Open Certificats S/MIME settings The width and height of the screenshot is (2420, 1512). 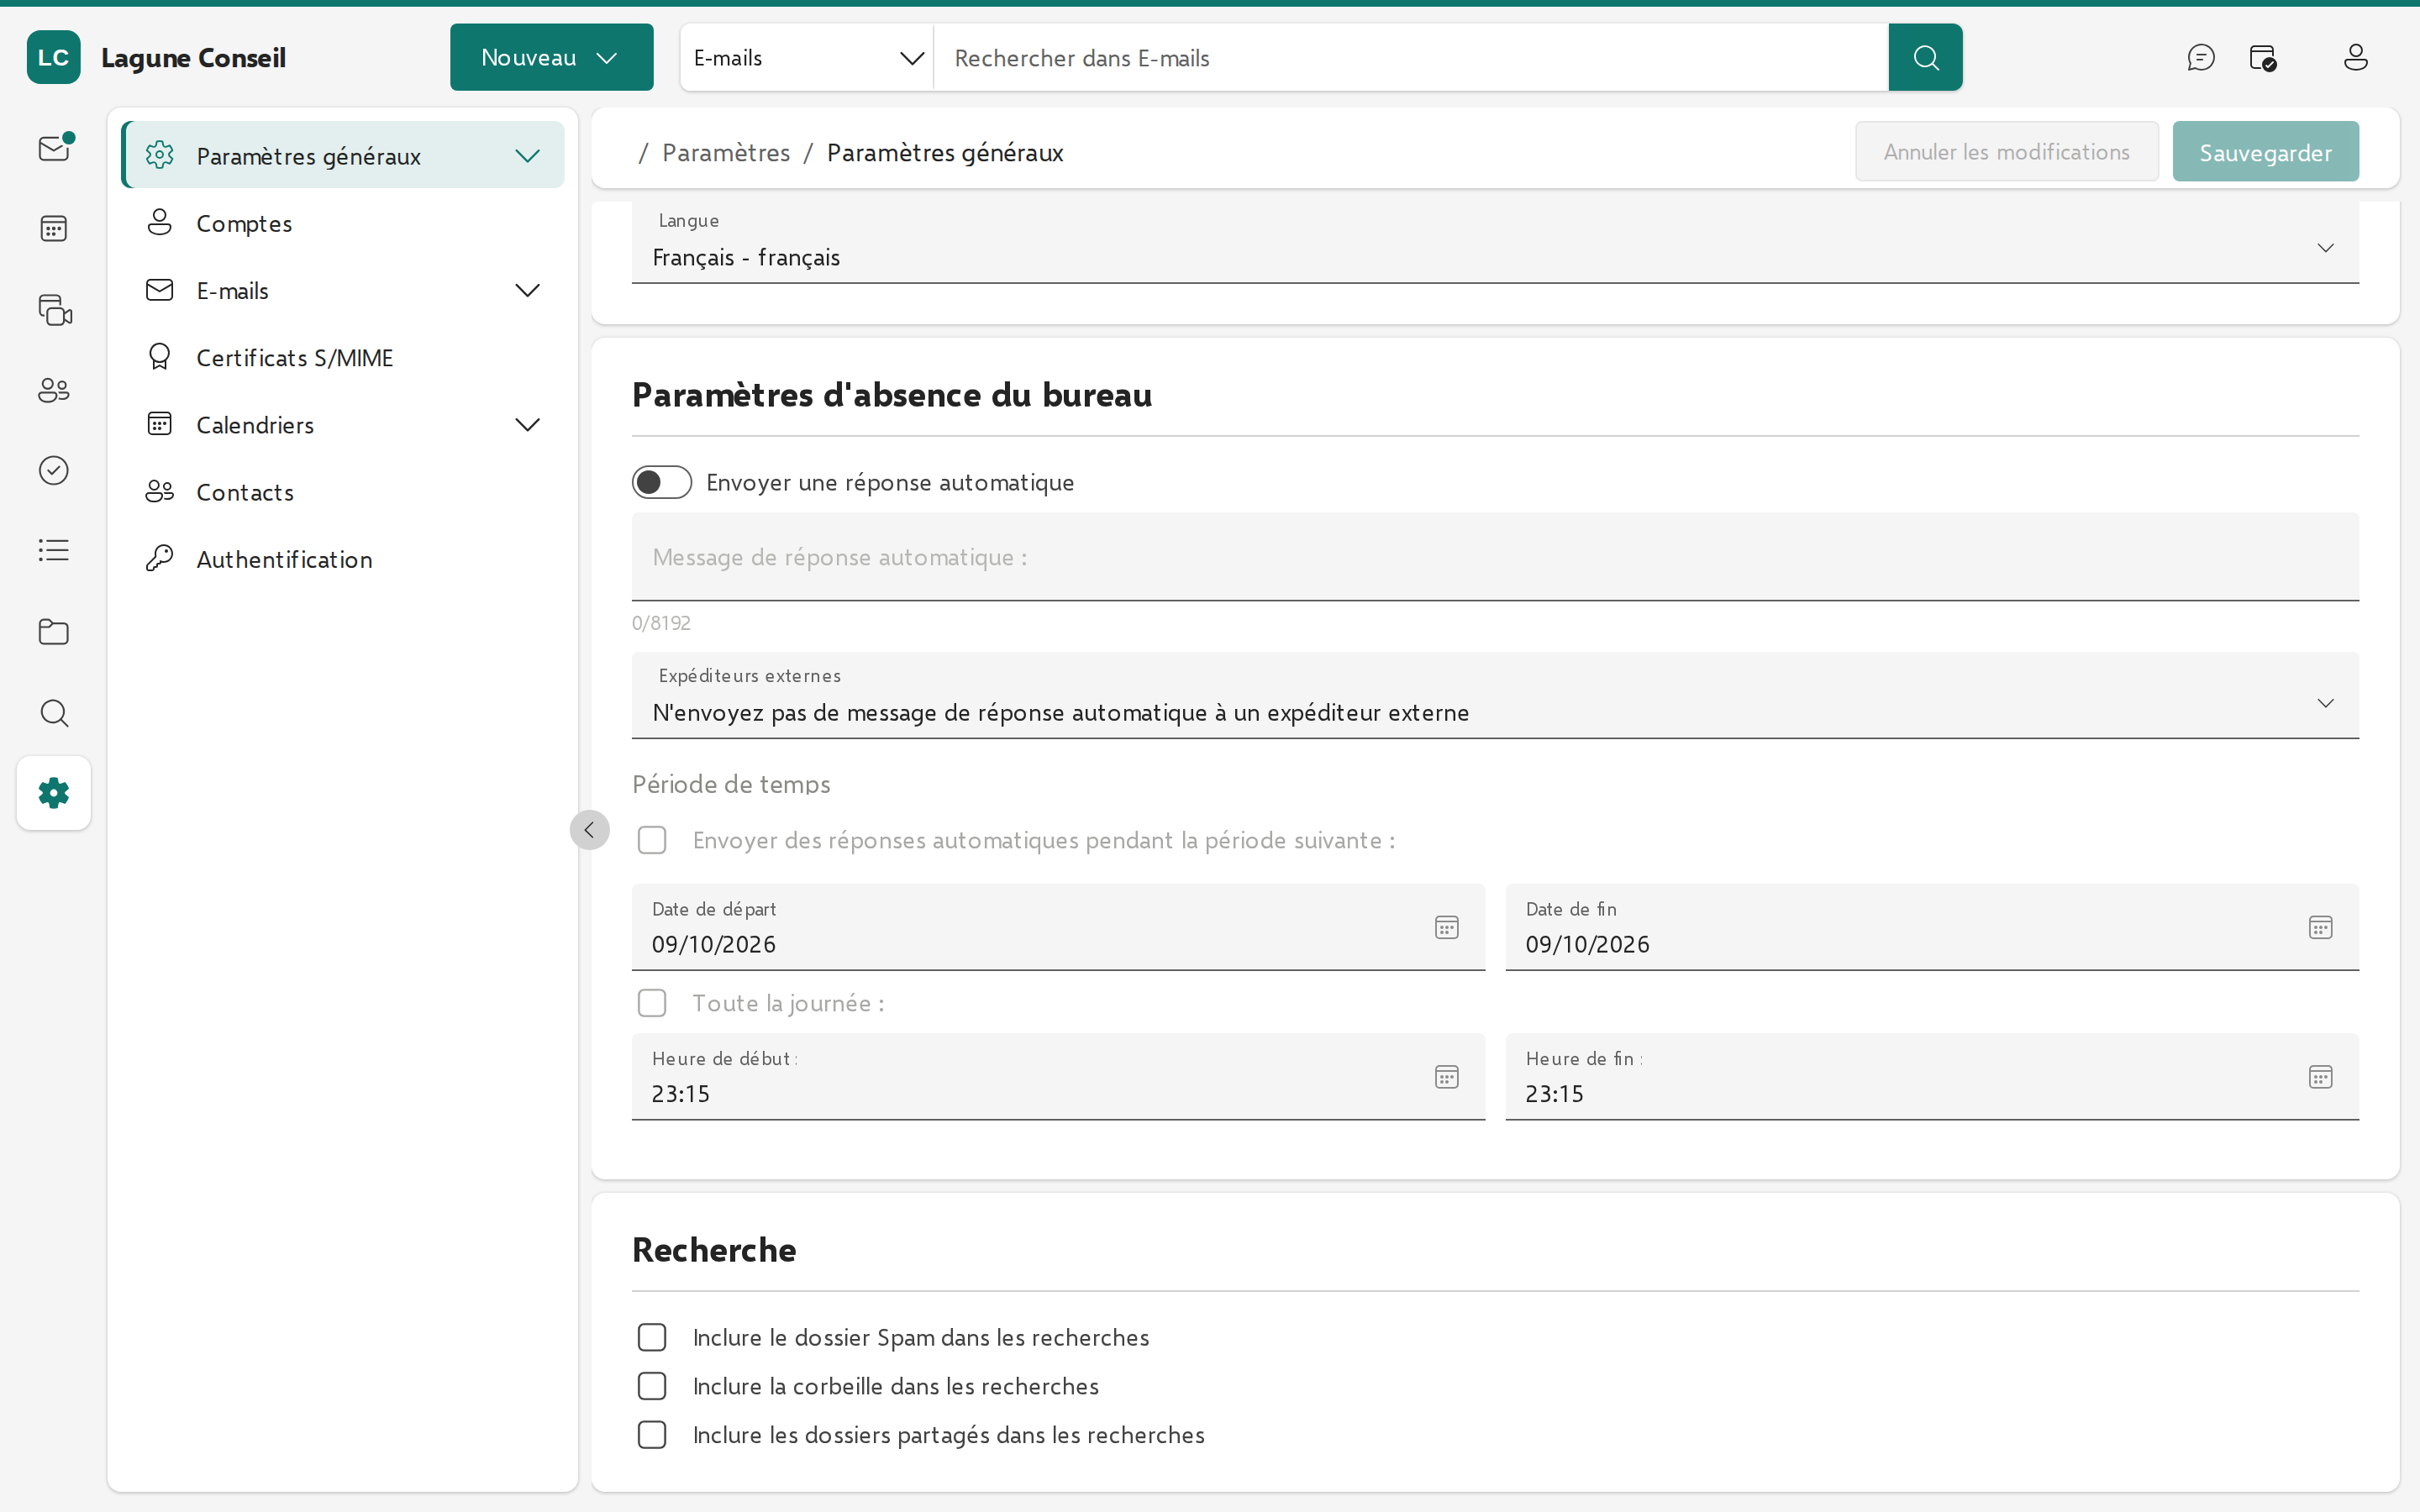[x=342, y=357]
